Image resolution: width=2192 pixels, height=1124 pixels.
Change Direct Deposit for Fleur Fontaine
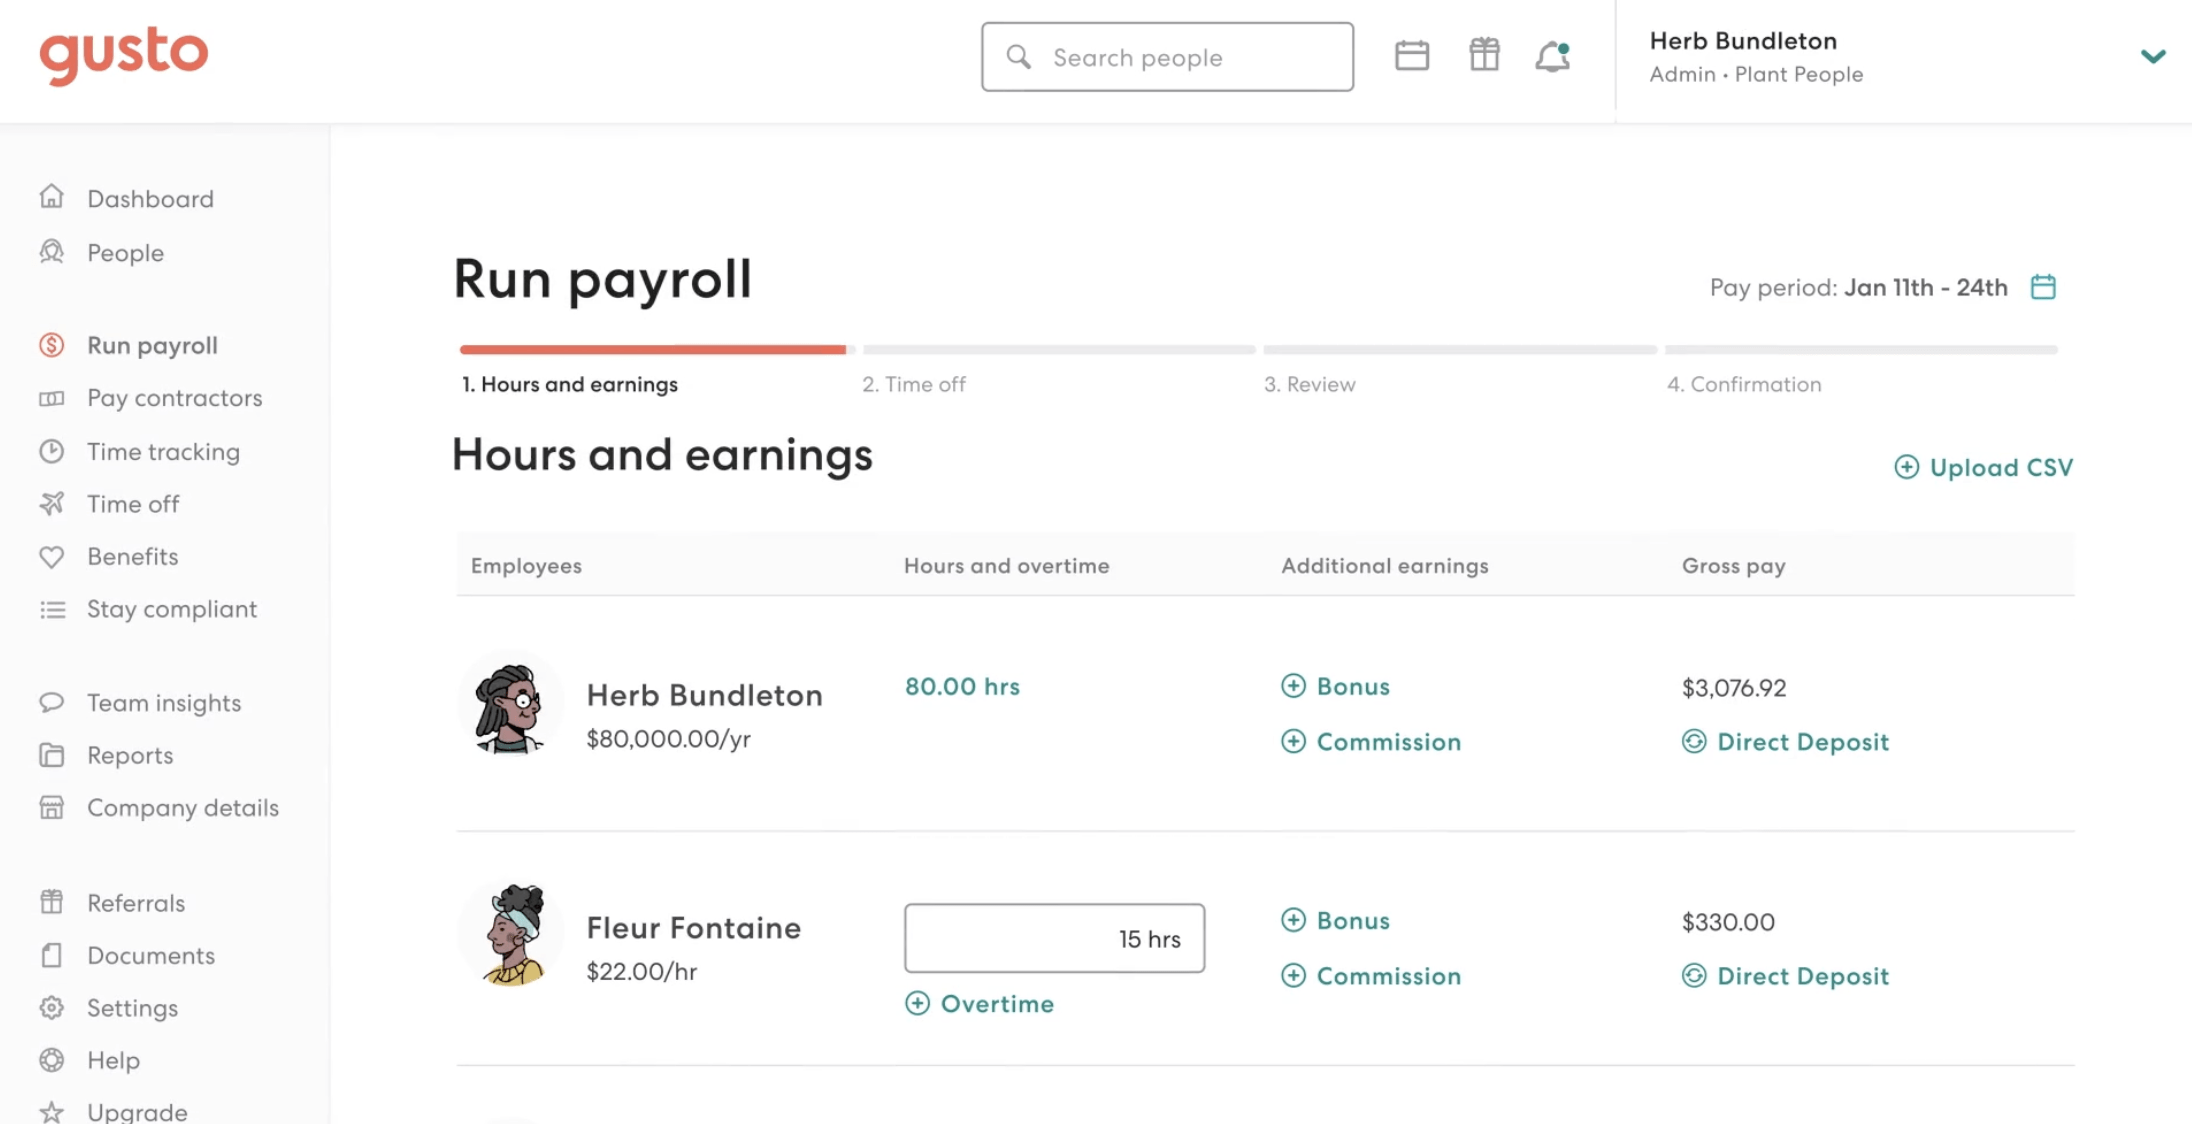1785,976
